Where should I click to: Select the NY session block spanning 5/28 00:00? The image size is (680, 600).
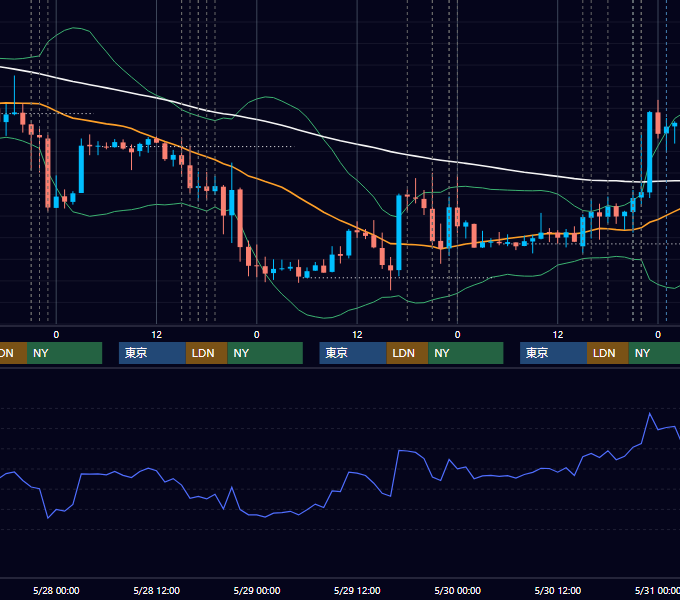click(x=64, y=353)
